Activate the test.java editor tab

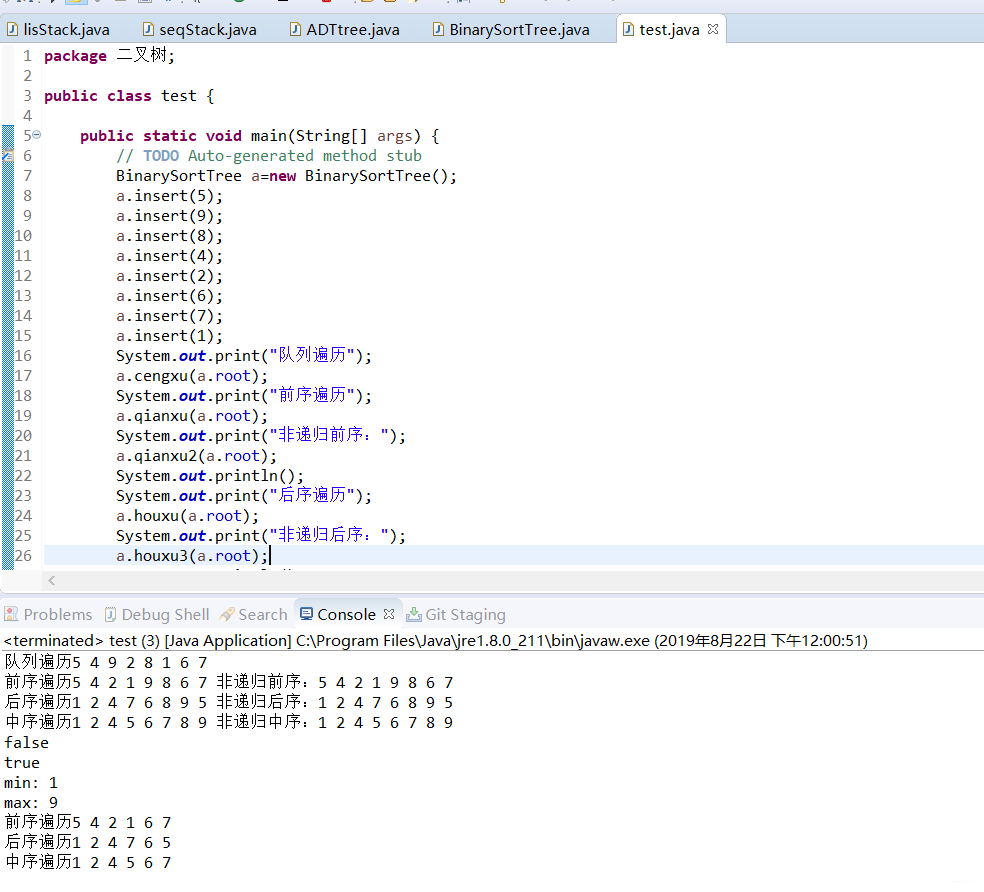[668, 30]
